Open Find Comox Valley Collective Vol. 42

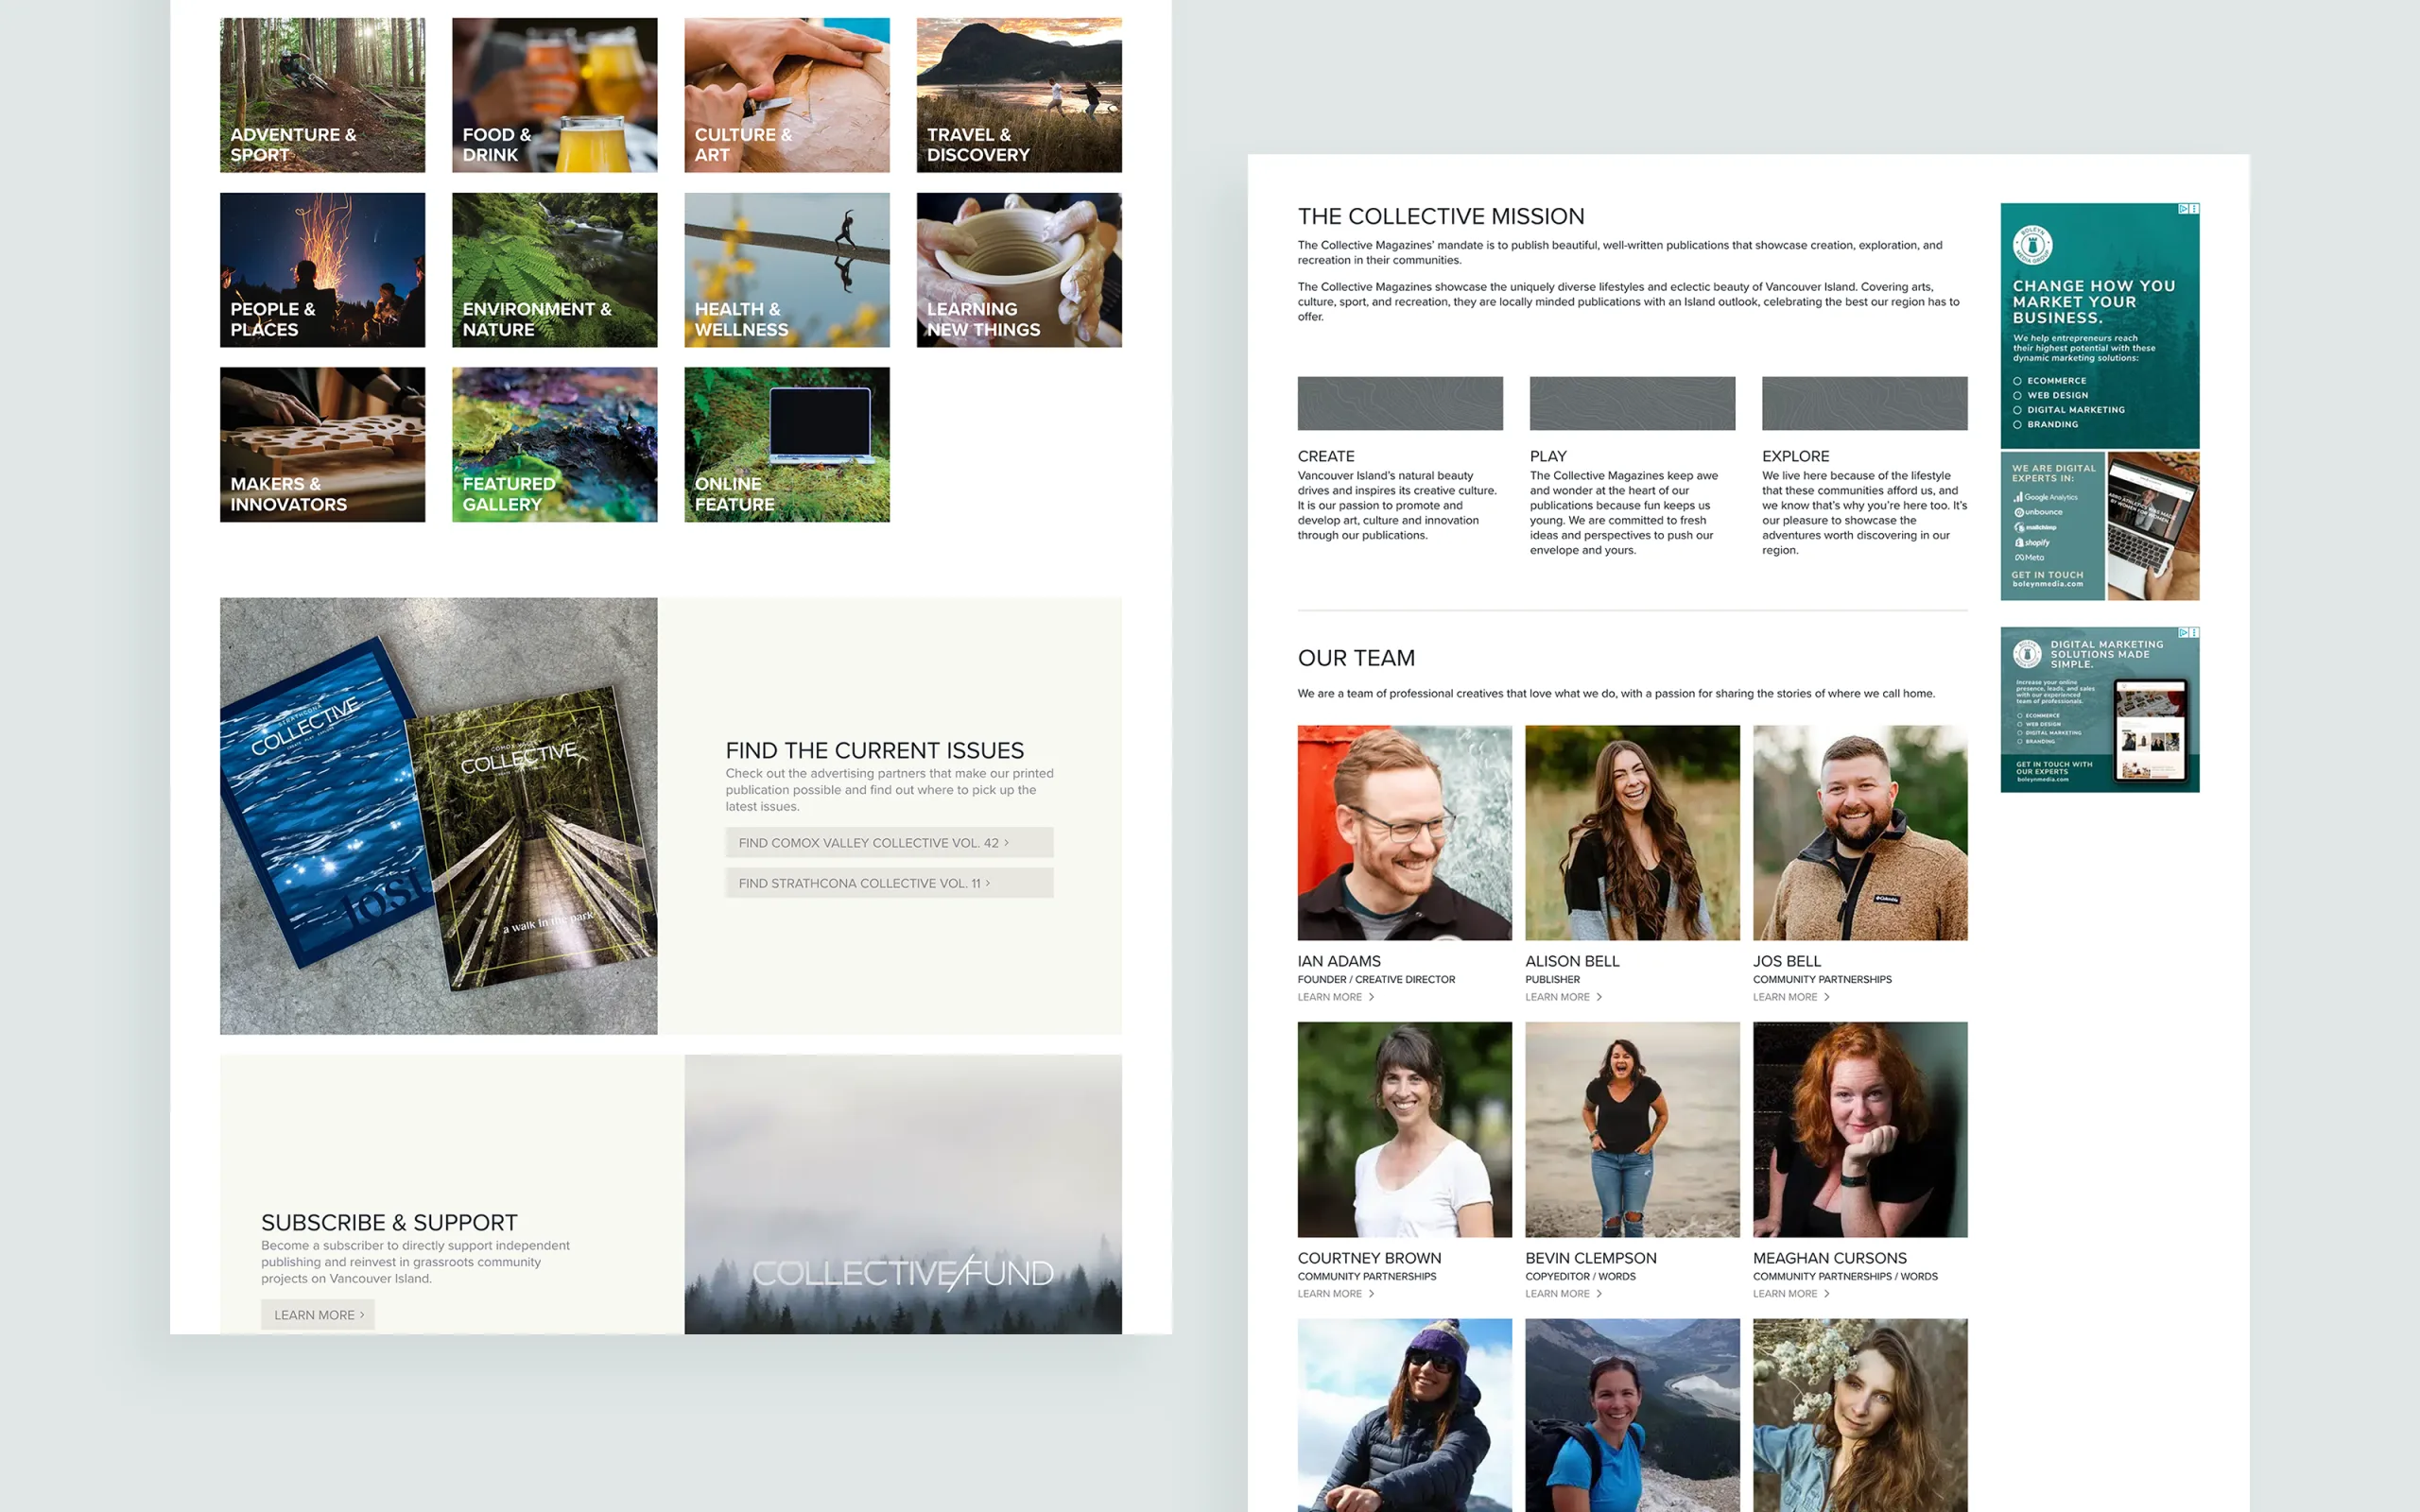[888, 843]
